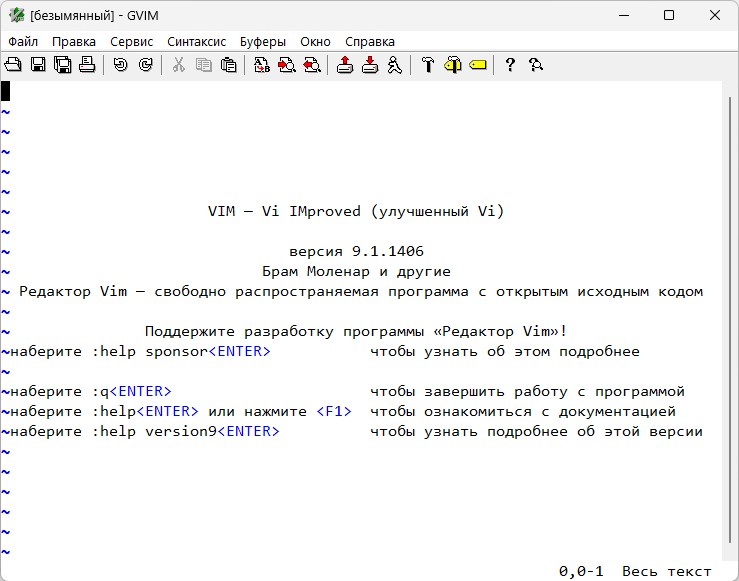The image size is (739, 581).
Task: Click the Open file toolbar icon
Action: tap(13, 65)
